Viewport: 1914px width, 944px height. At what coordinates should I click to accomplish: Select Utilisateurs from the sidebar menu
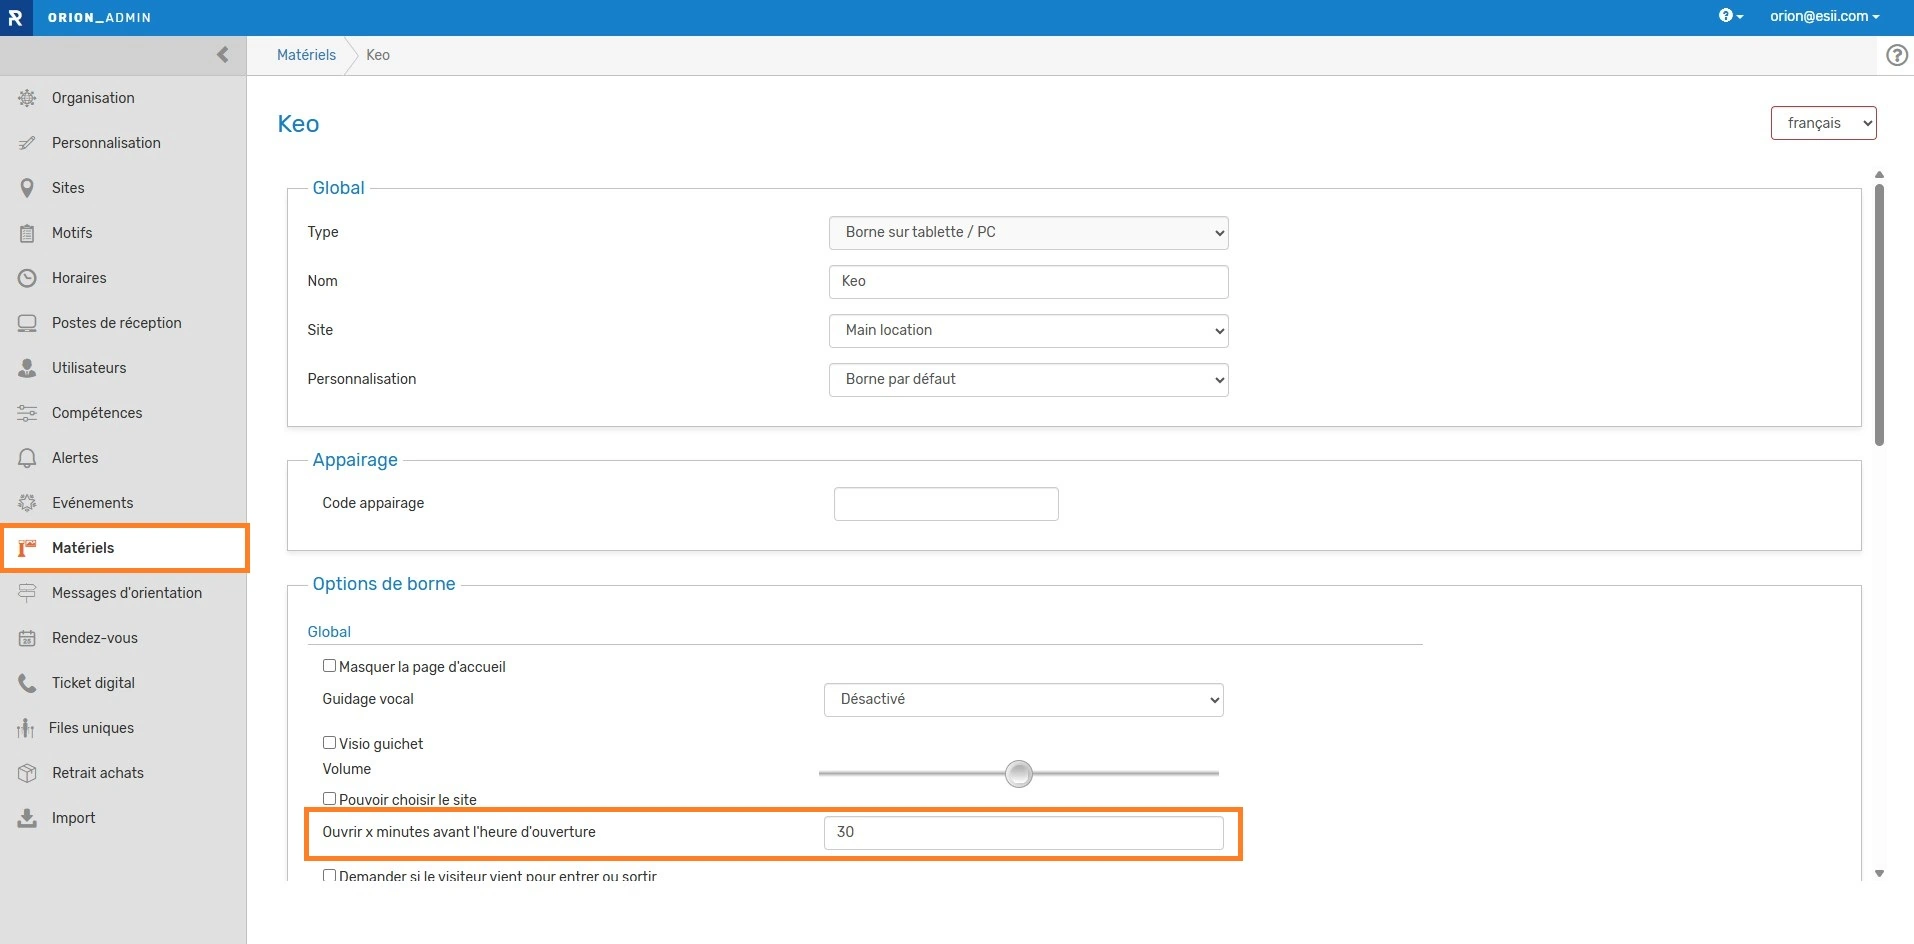click(x=89, y=368)
